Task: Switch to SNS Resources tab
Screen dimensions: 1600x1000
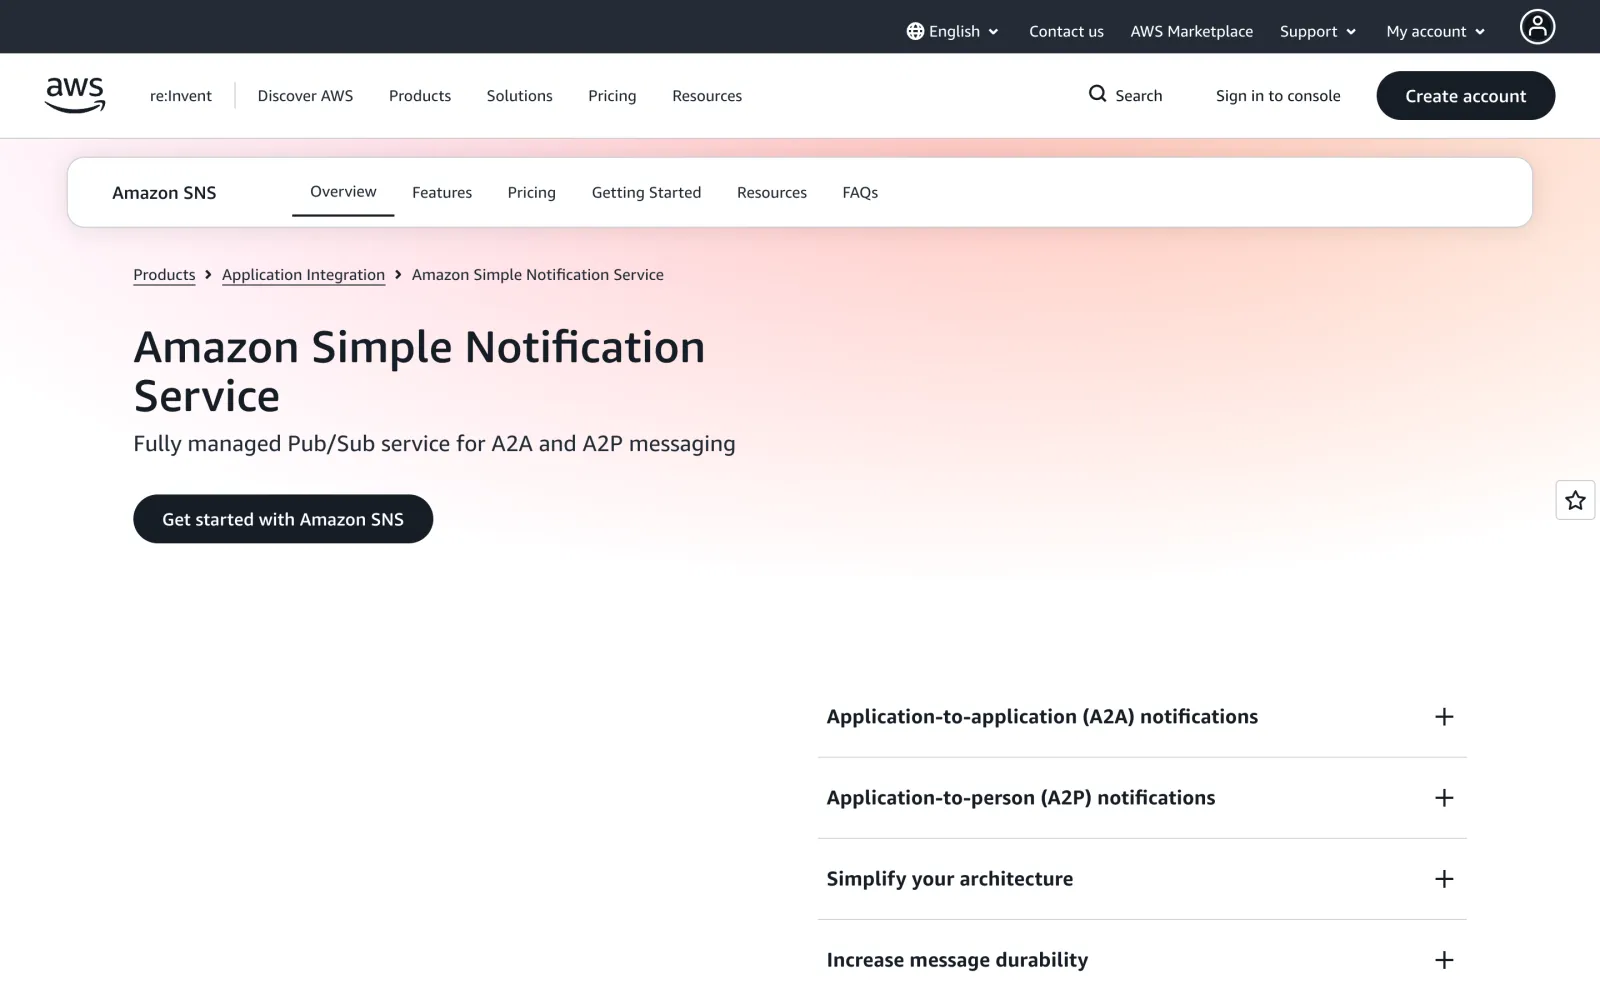Action: tap(771, 192)
